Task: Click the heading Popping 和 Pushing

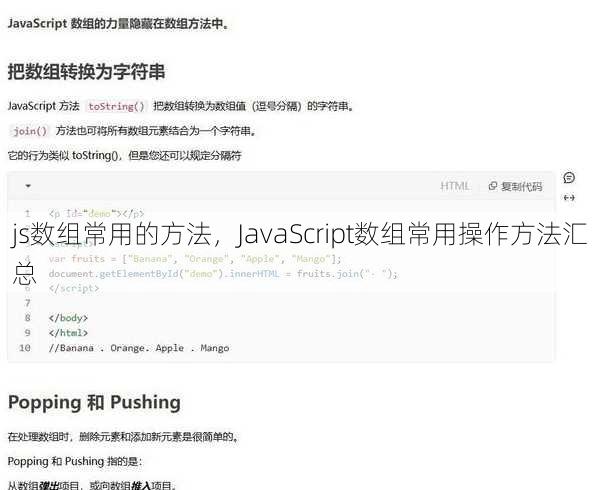Action: [x=94, y=402]
